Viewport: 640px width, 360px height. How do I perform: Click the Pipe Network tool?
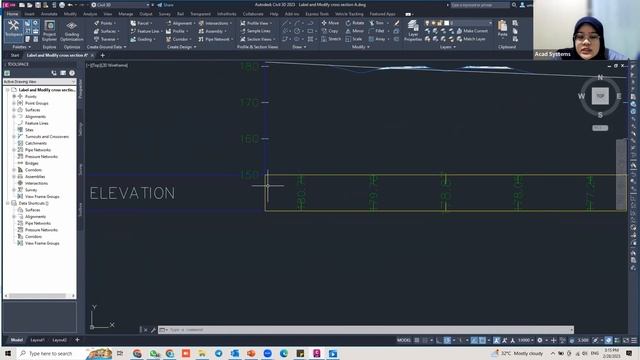(216, 39)
